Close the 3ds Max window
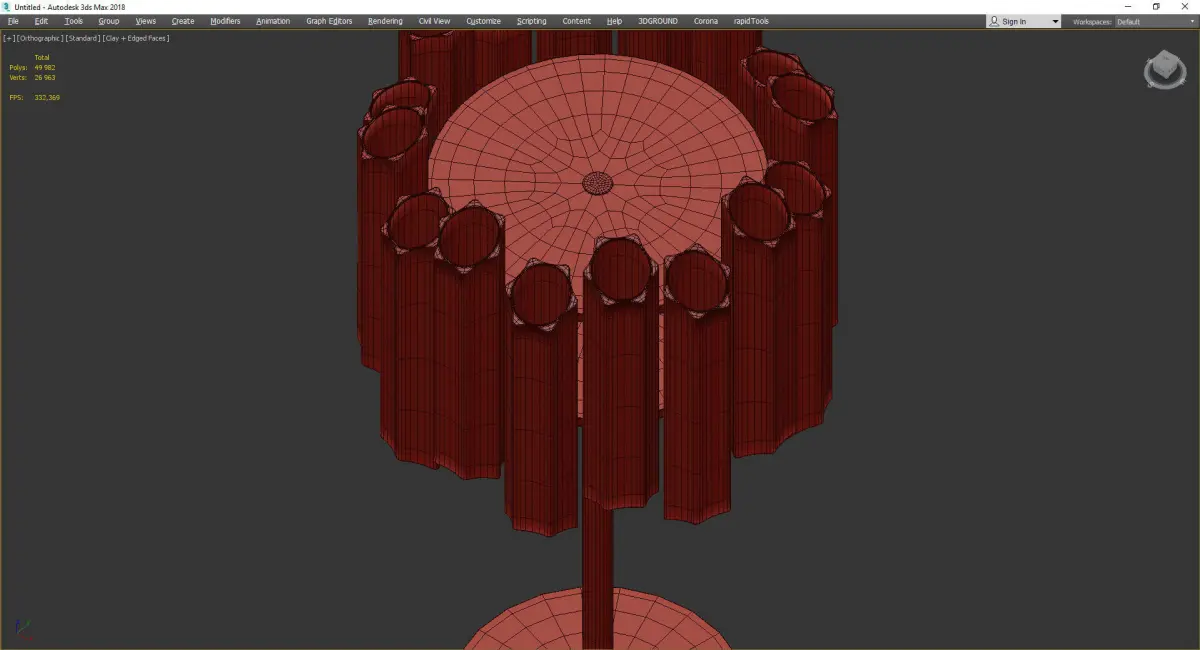 pyautogui.click(x=1185, y=7)
